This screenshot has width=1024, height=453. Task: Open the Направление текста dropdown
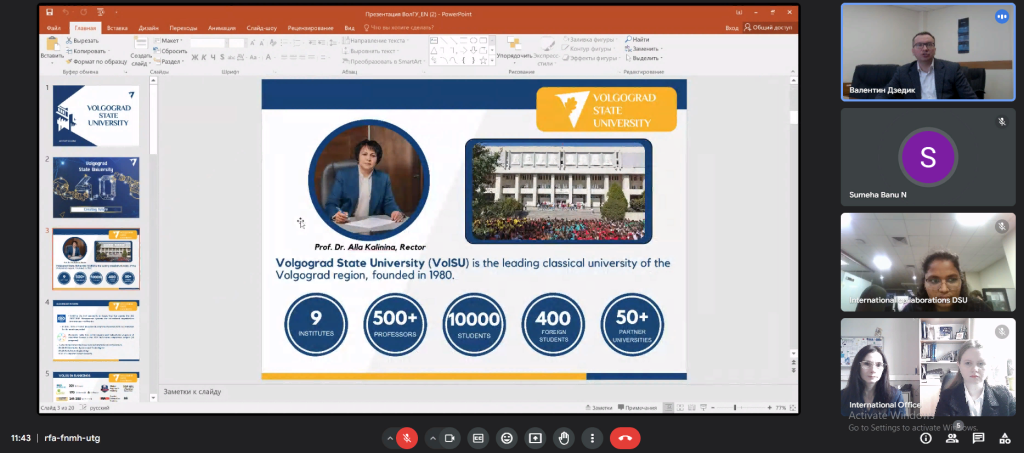pyautogui.click(x=376, y=40)
